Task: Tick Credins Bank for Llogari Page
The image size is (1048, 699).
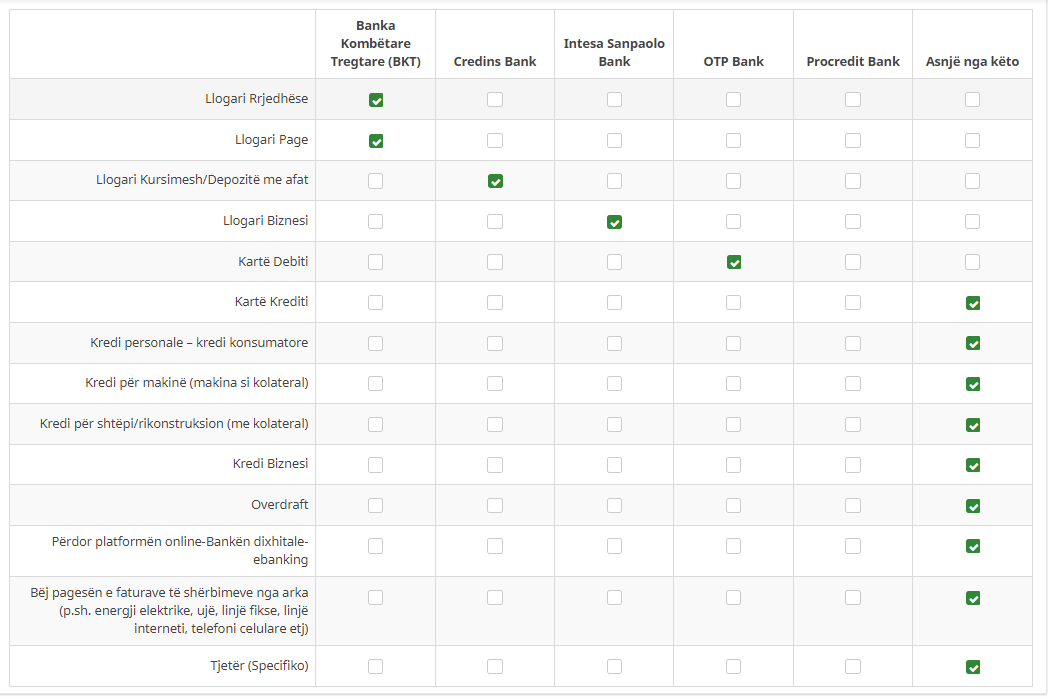Action: point(495,141)
